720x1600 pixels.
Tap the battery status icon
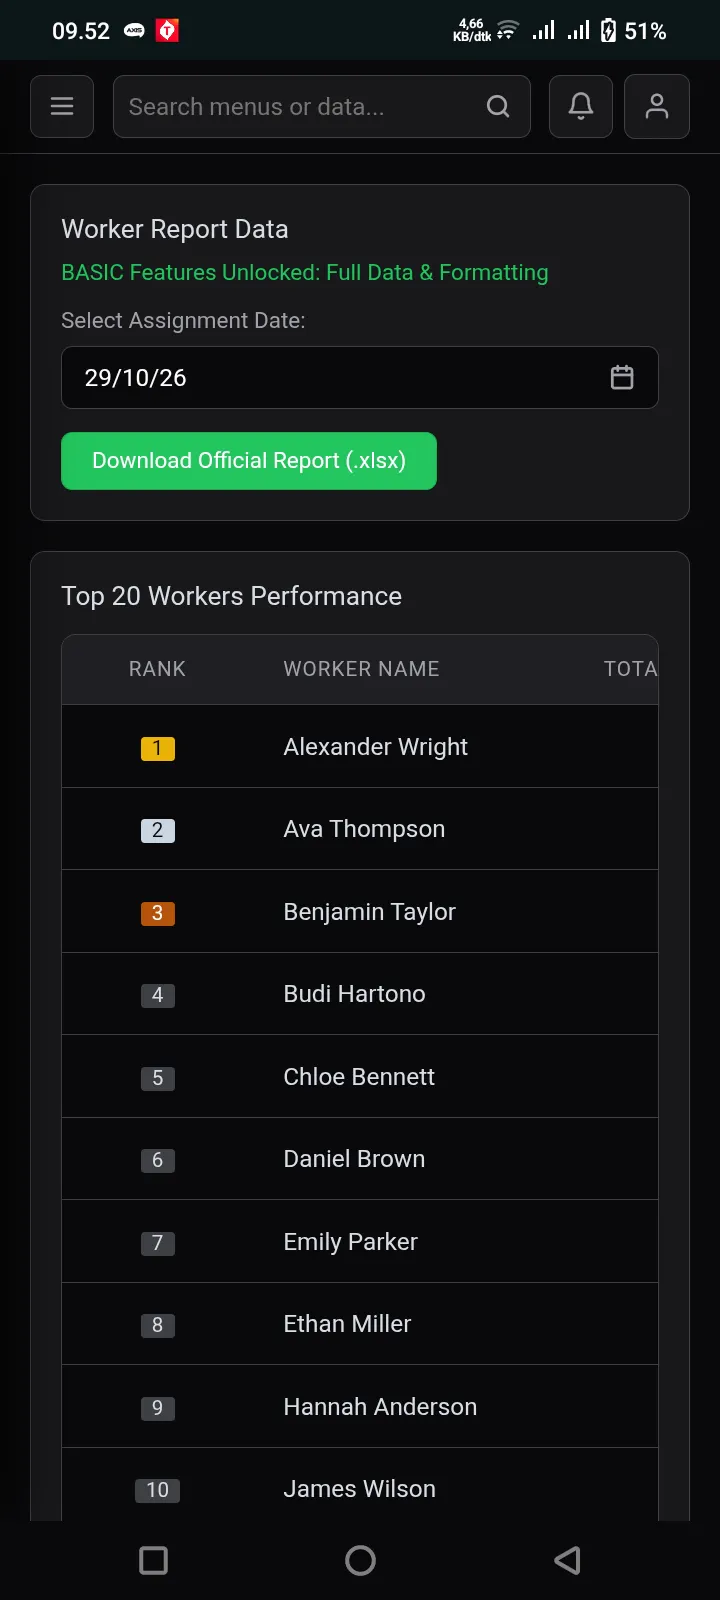(608, 31)
